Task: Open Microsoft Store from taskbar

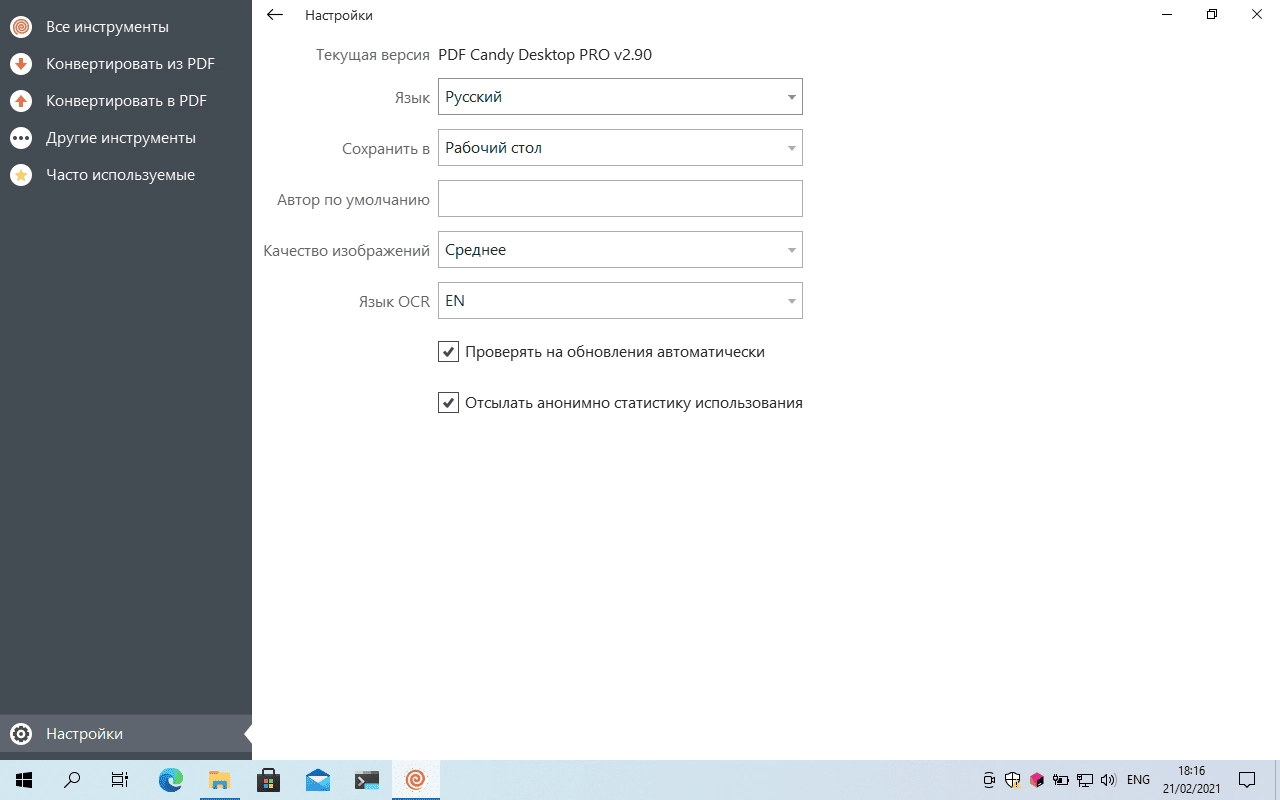Action: point(268,780)
